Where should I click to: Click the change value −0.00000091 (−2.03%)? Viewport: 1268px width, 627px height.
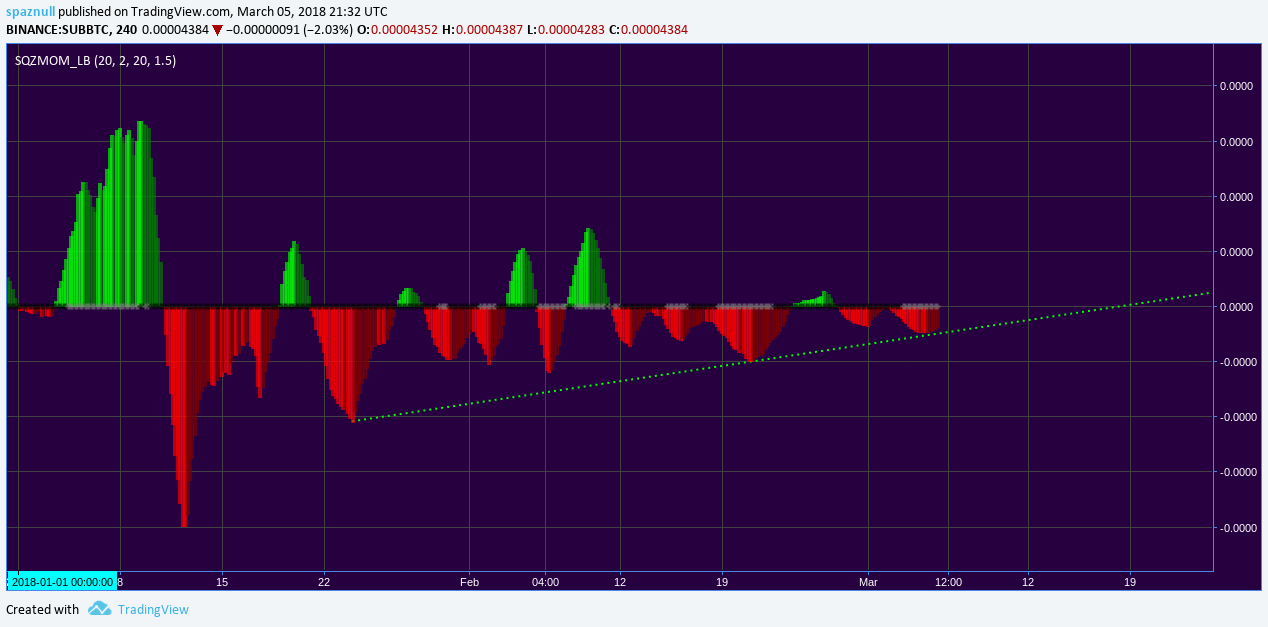point(289,30)
